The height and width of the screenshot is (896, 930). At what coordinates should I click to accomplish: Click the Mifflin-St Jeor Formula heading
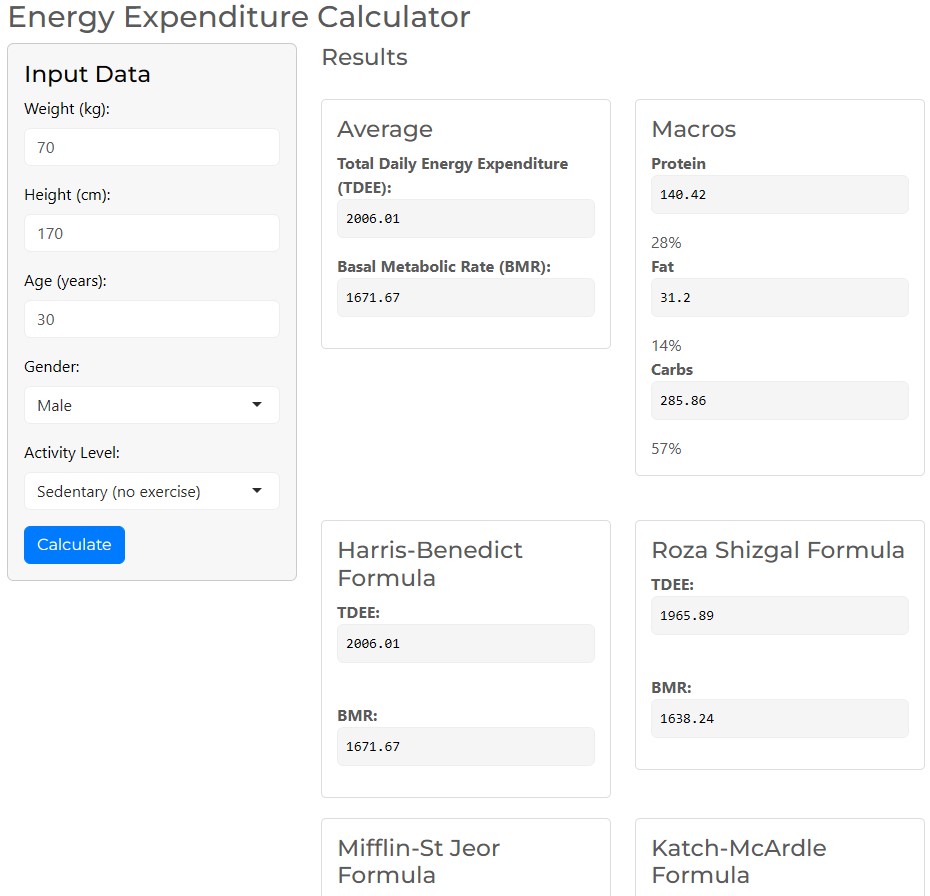point(419,862)
